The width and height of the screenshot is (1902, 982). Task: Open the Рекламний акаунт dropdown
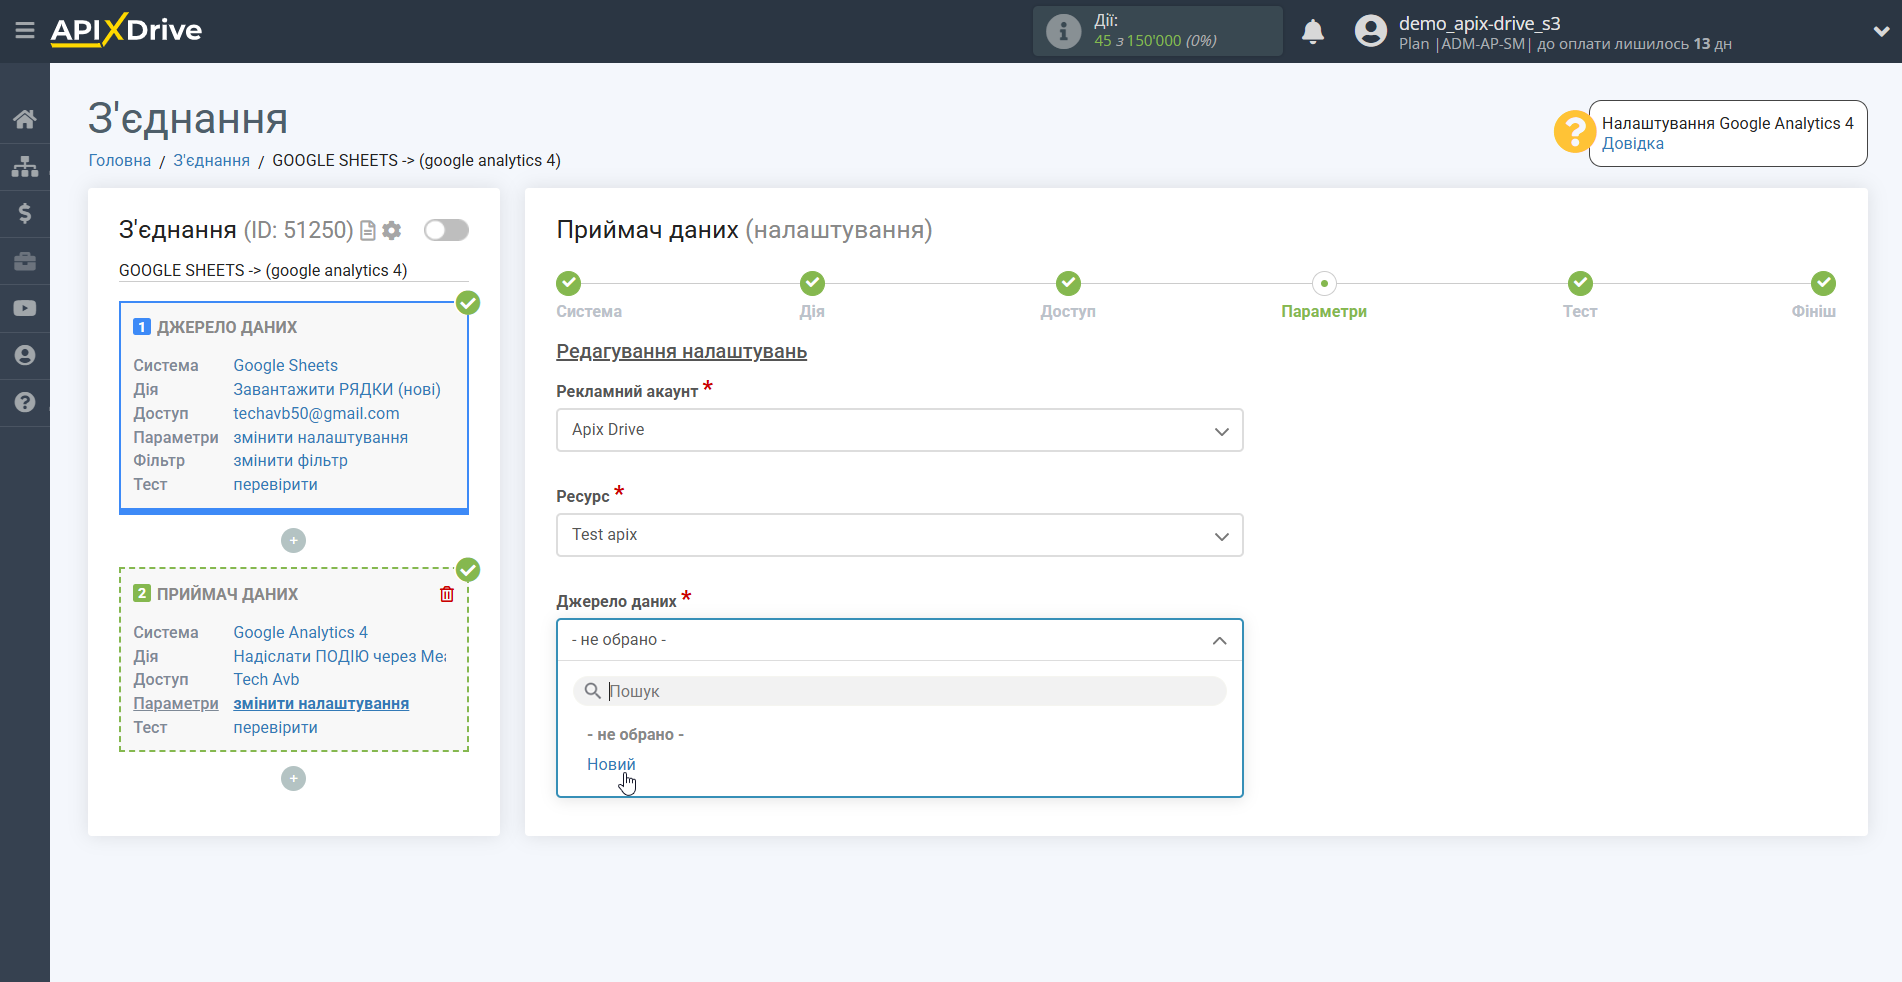coord(899,430)
